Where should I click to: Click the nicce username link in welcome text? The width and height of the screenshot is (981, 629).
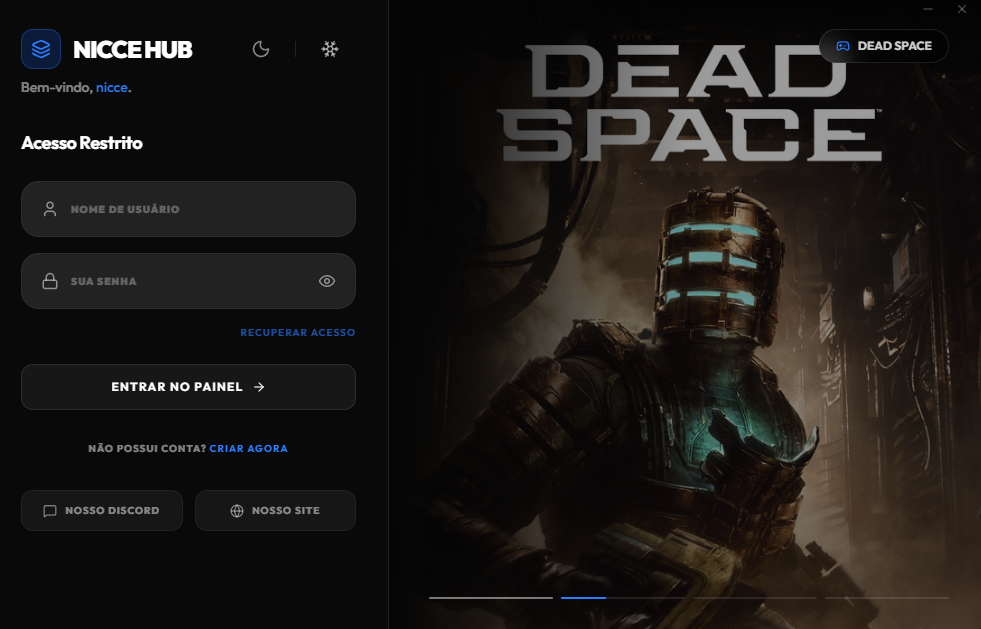coord(111,87)
